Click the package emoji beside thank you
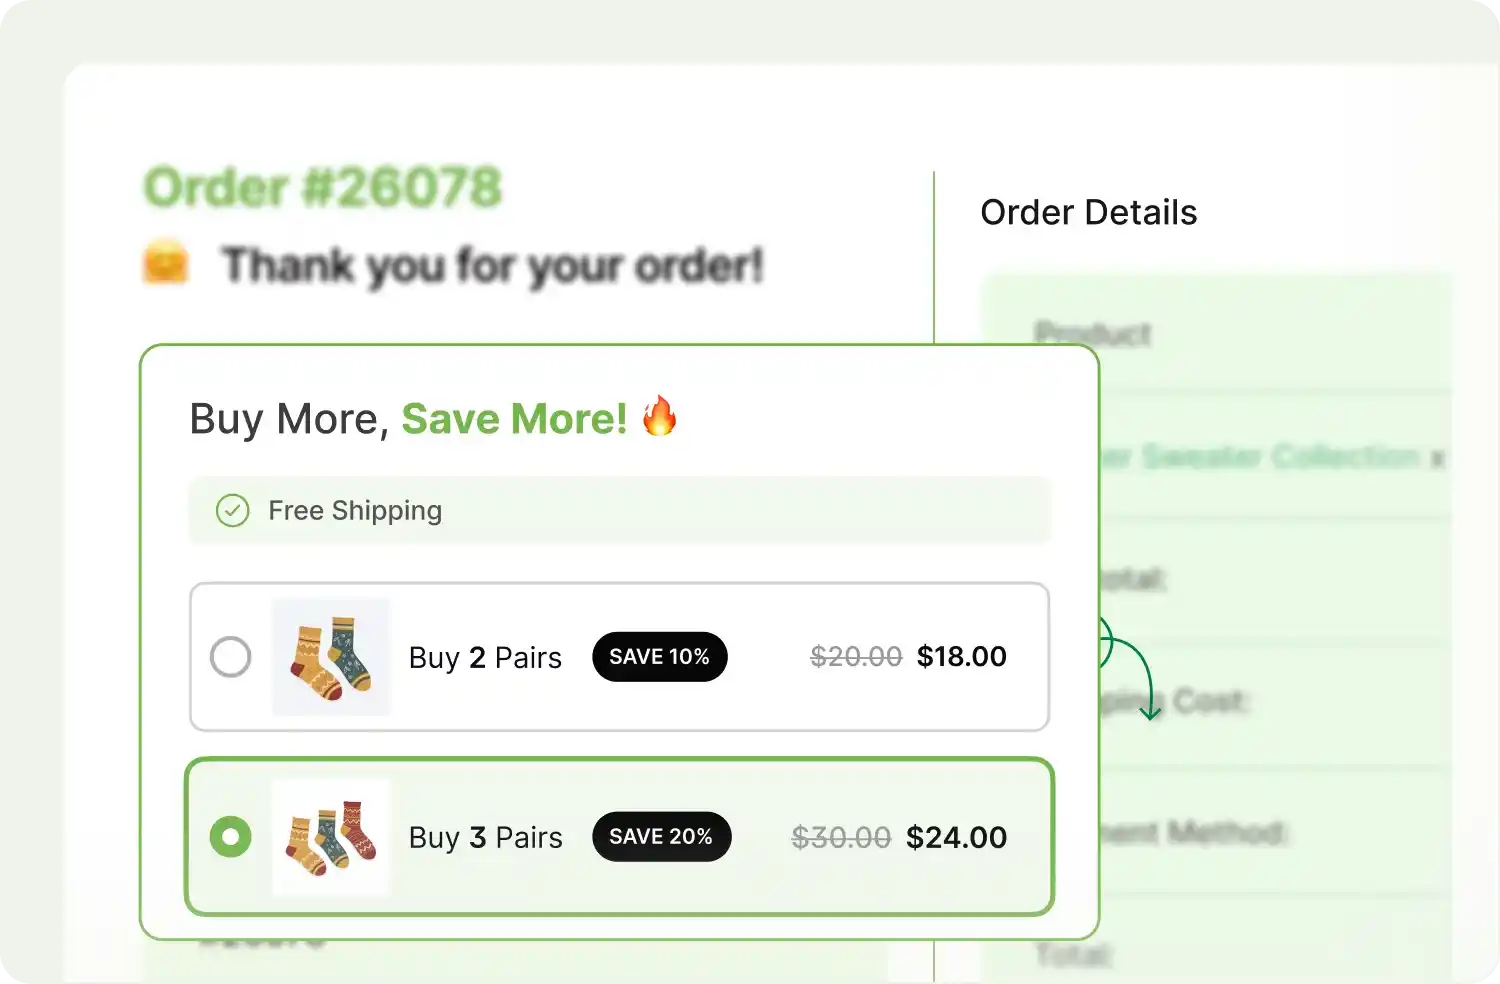The image size is (1500, 984). pyautogui.click(x=166, y=264)
